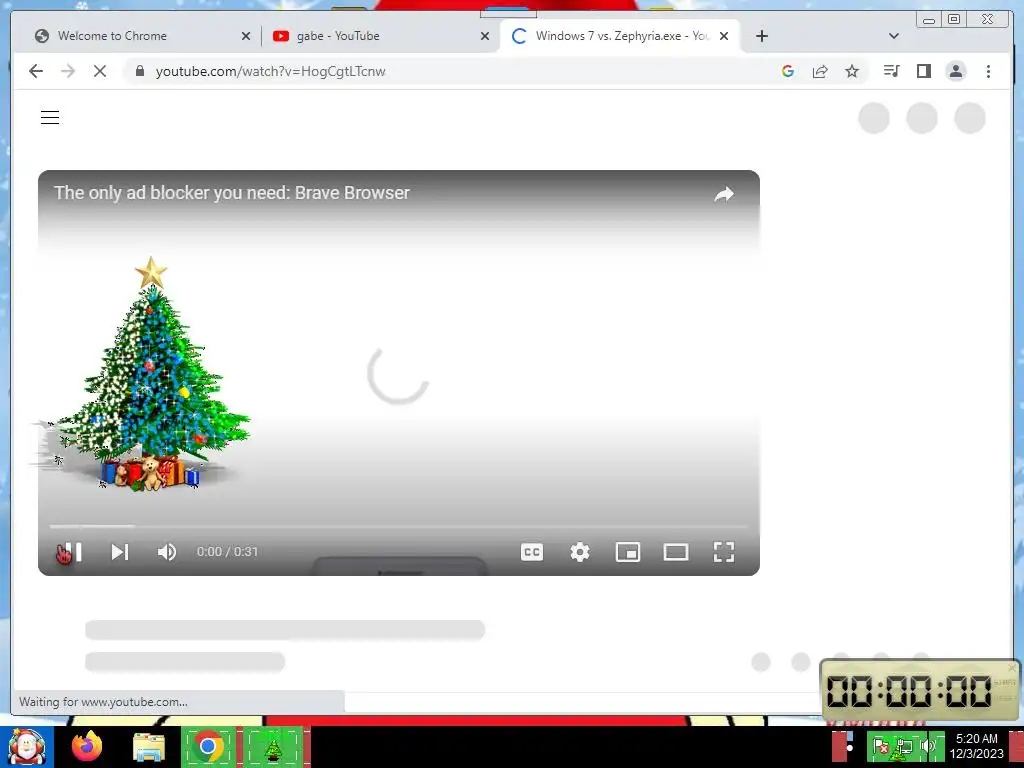Open File Explorer from taskbar
1024x768 pixels.
(149, 746)
